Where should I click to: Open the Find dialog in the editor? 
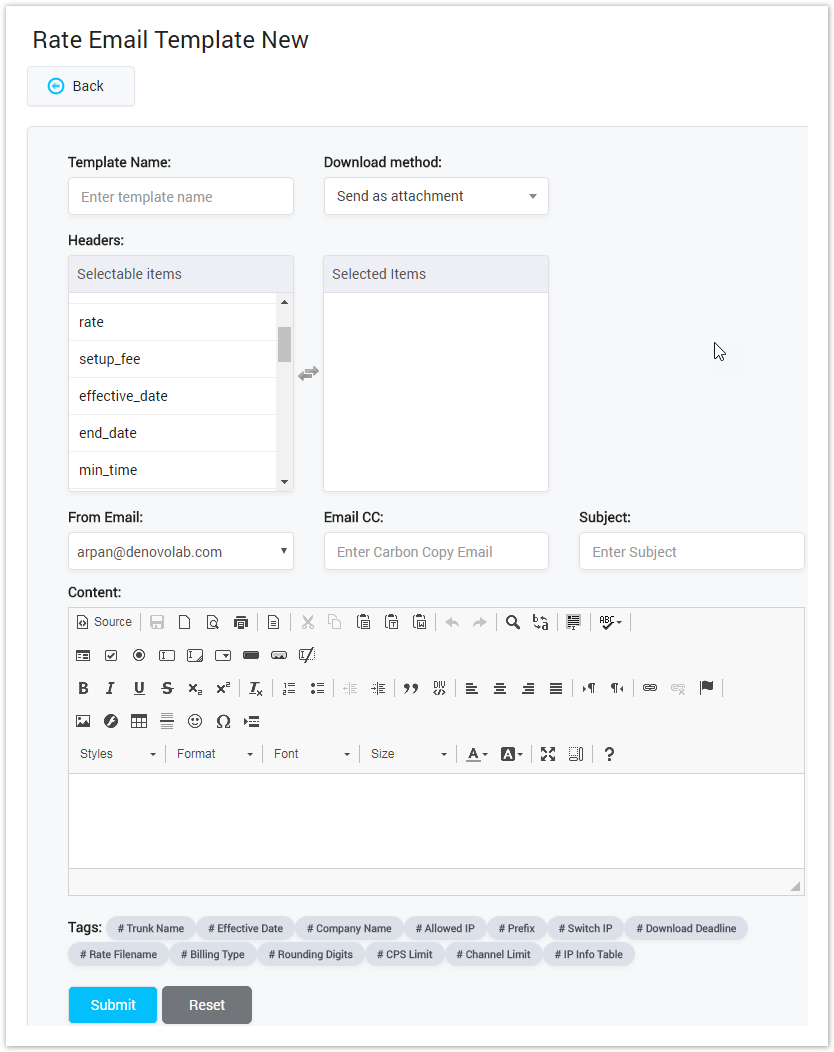pyautogui.click(x=513, y=621)
